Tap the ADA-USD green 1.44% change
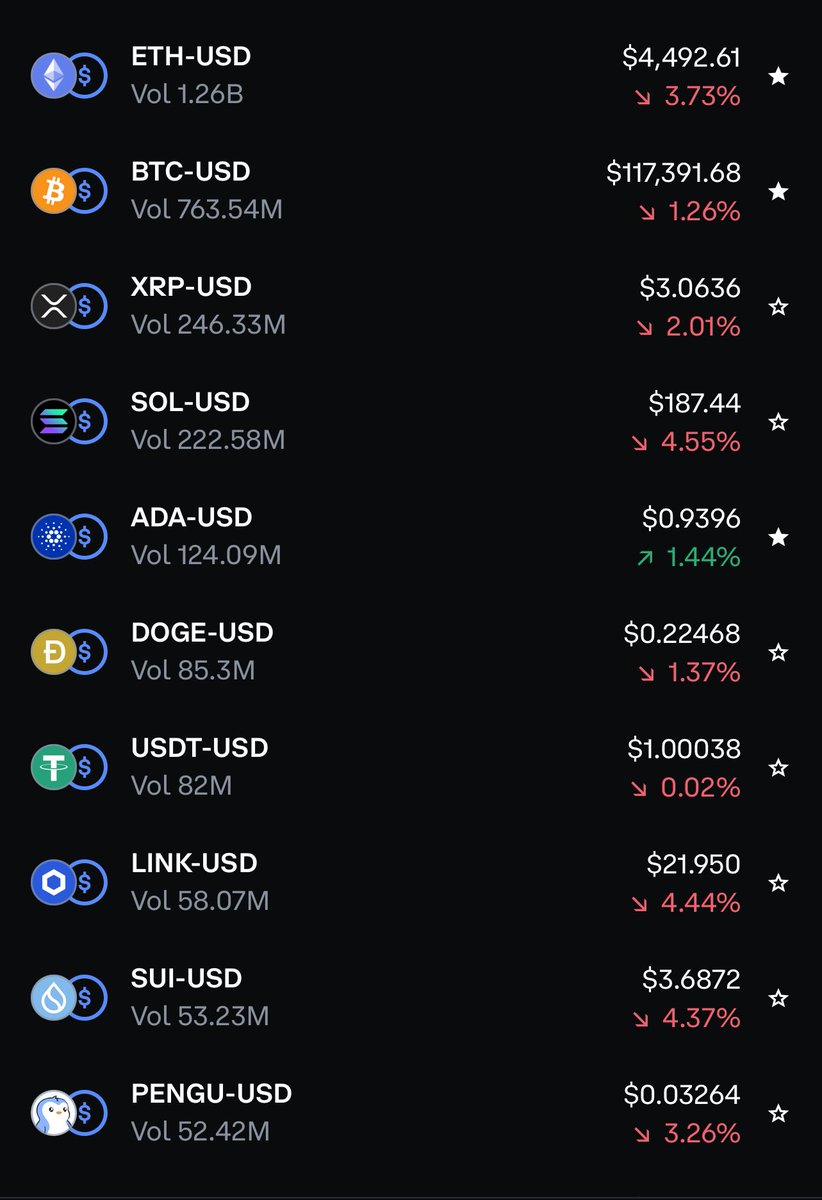 tap(689, 557)
